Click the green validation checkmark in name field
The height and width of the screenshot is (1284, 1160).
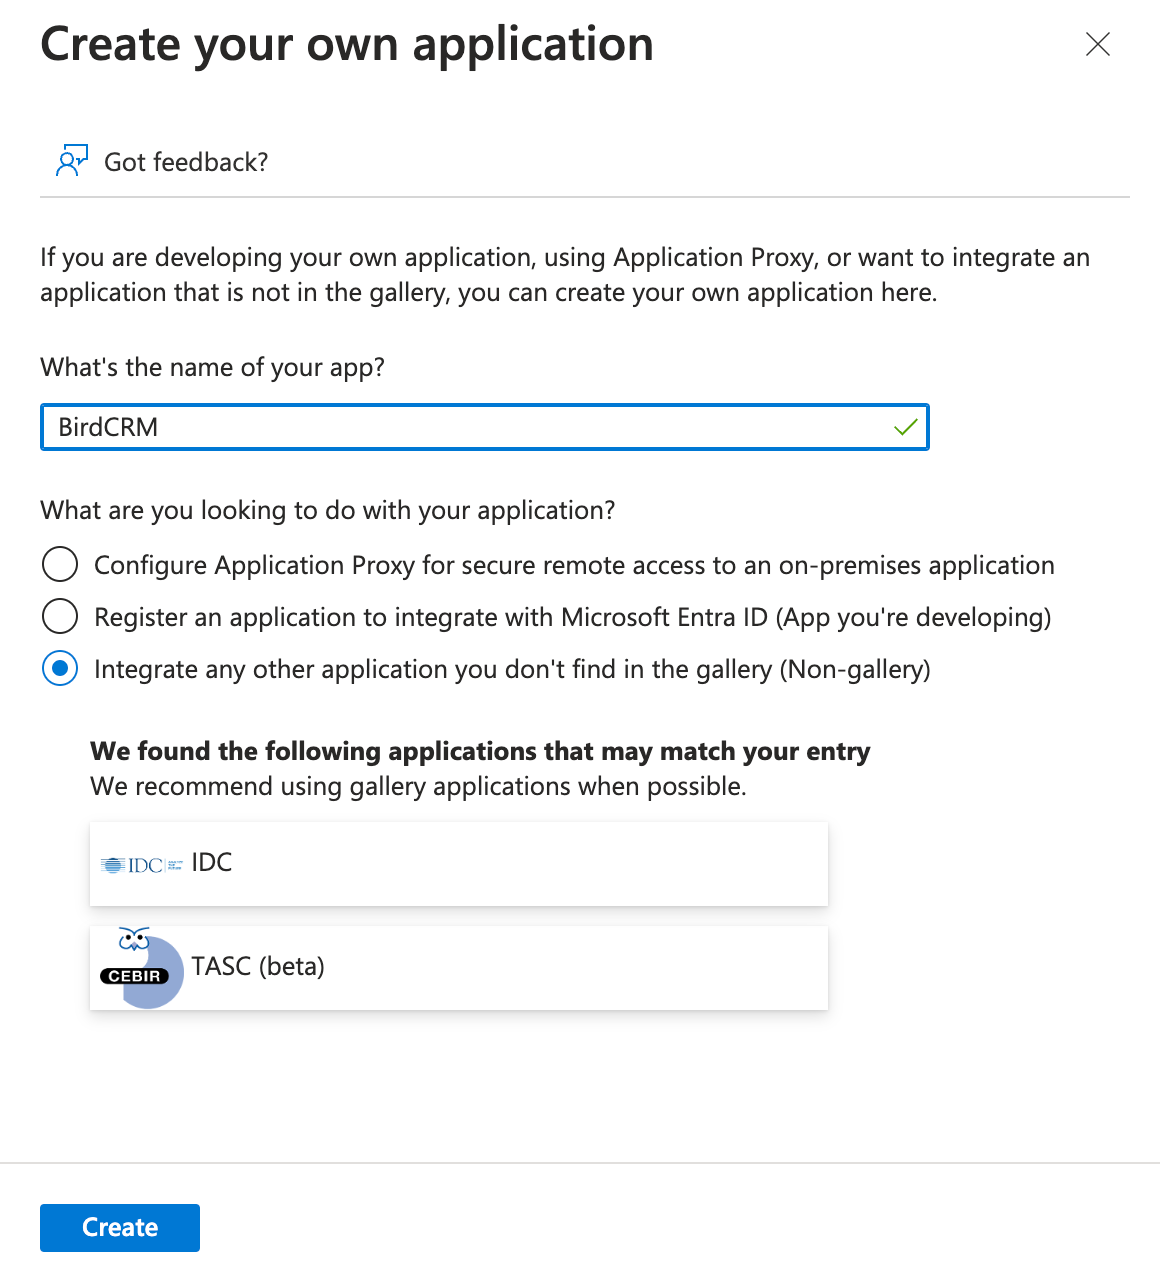pyautogui.click(x=905, y=428)
